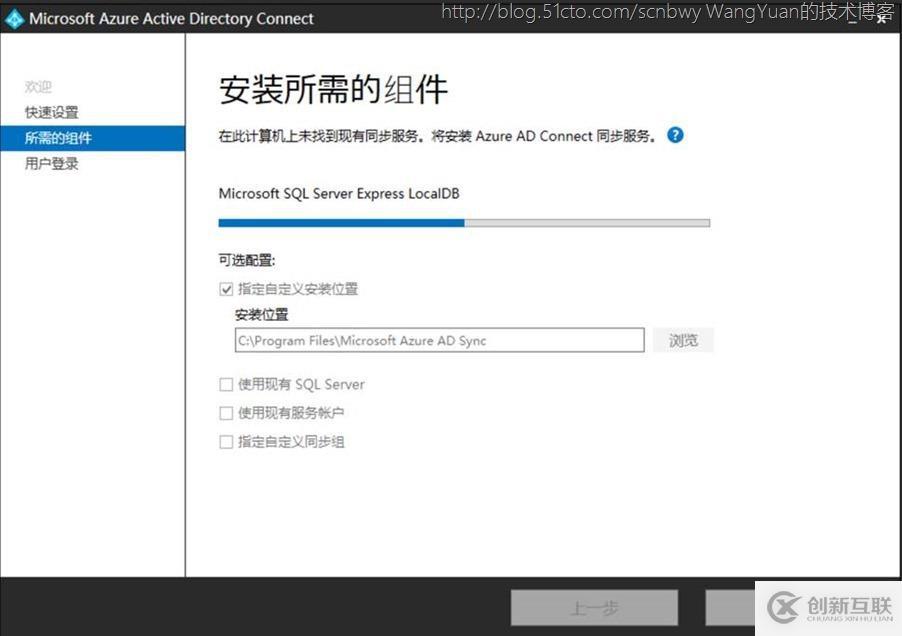Screen dimensions: 902x636
Task: Open the 用户登录 sidebar step
Action: 51,163
